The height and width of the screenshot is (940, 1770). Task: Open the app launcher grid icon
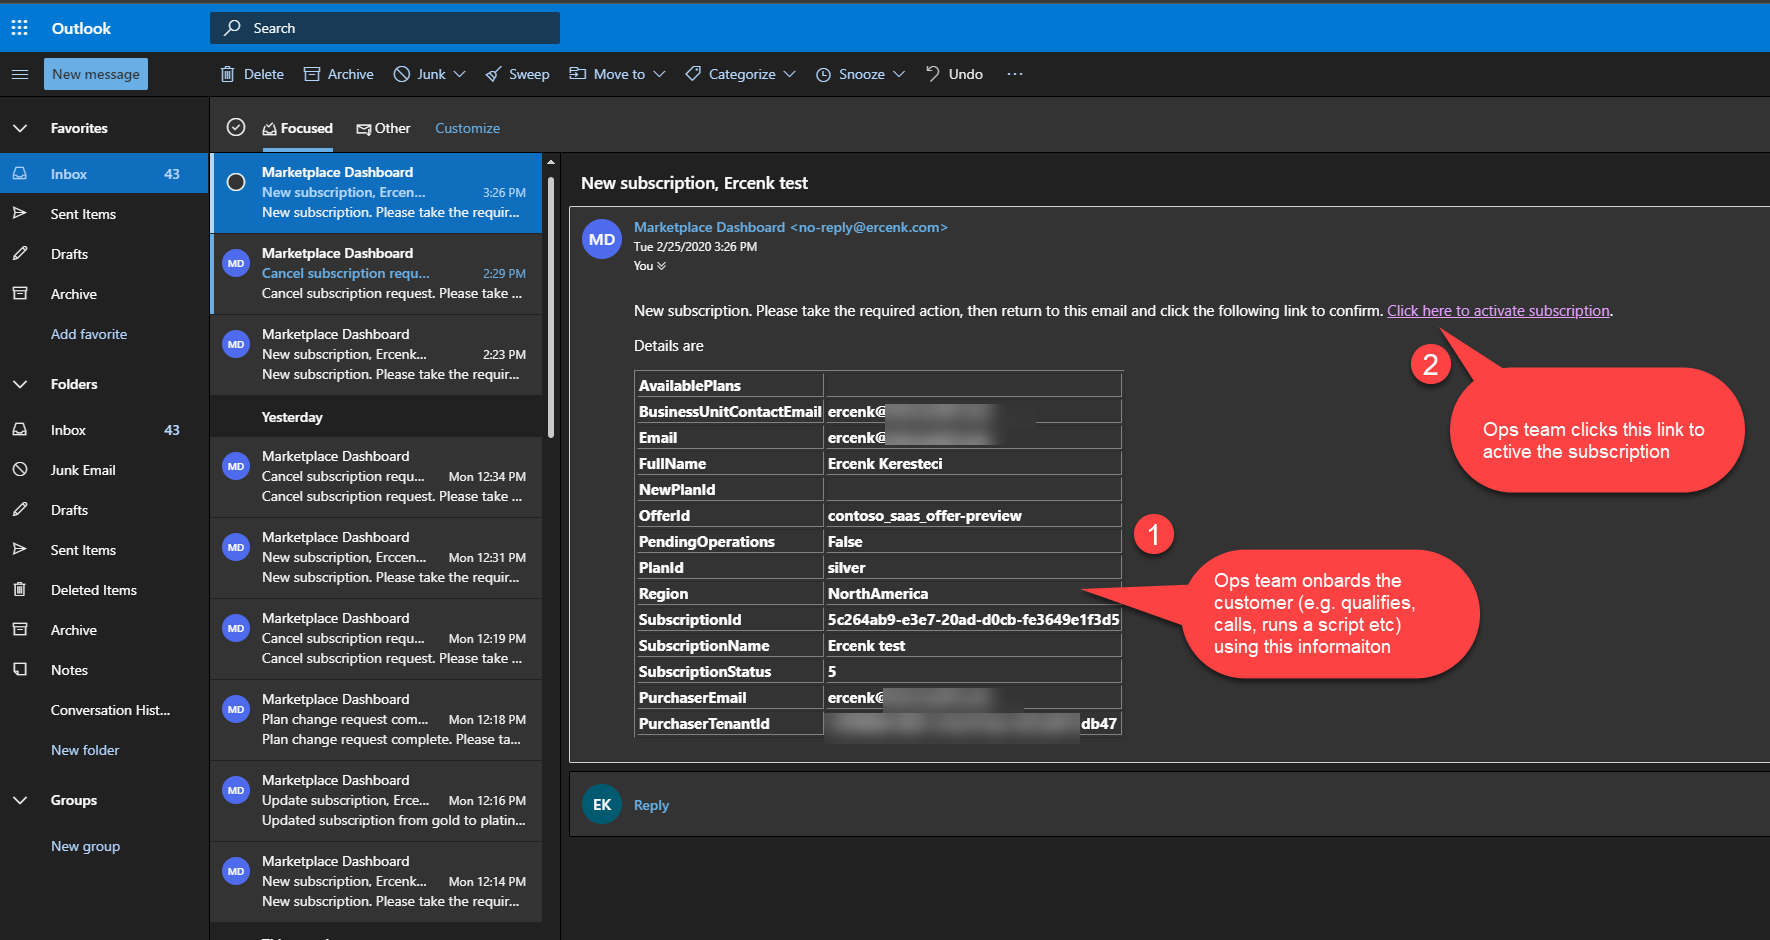19,28
